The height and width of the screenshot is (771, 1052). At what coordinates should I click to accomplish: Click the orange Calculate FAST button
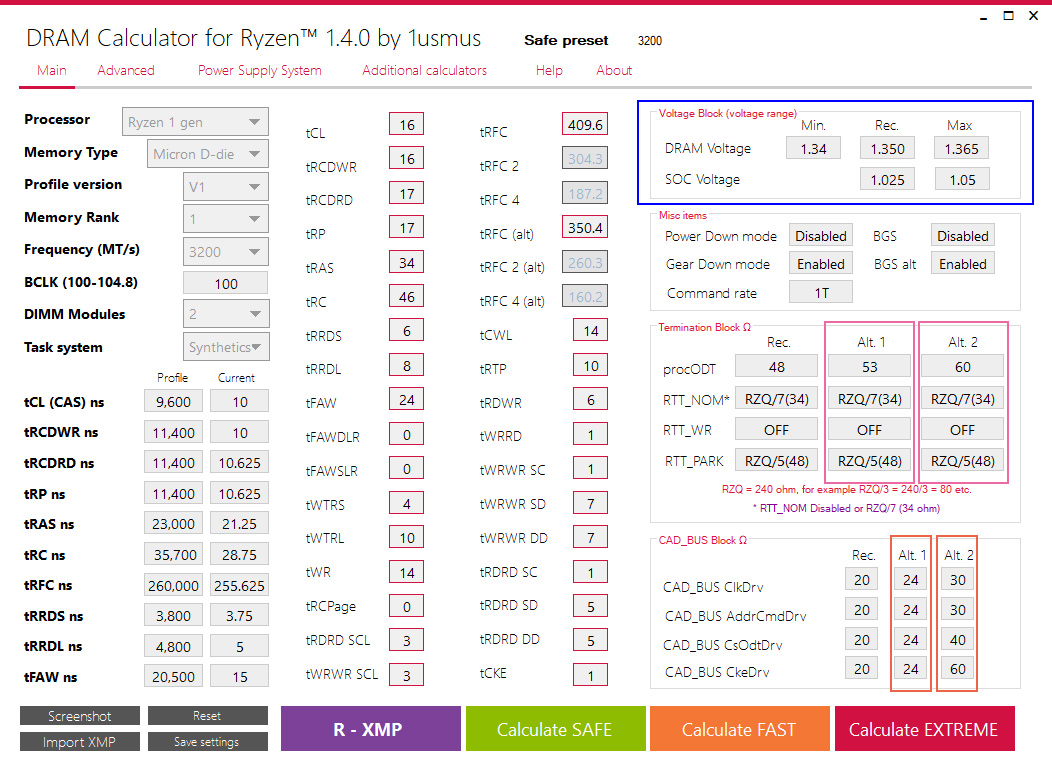point(739,729)
